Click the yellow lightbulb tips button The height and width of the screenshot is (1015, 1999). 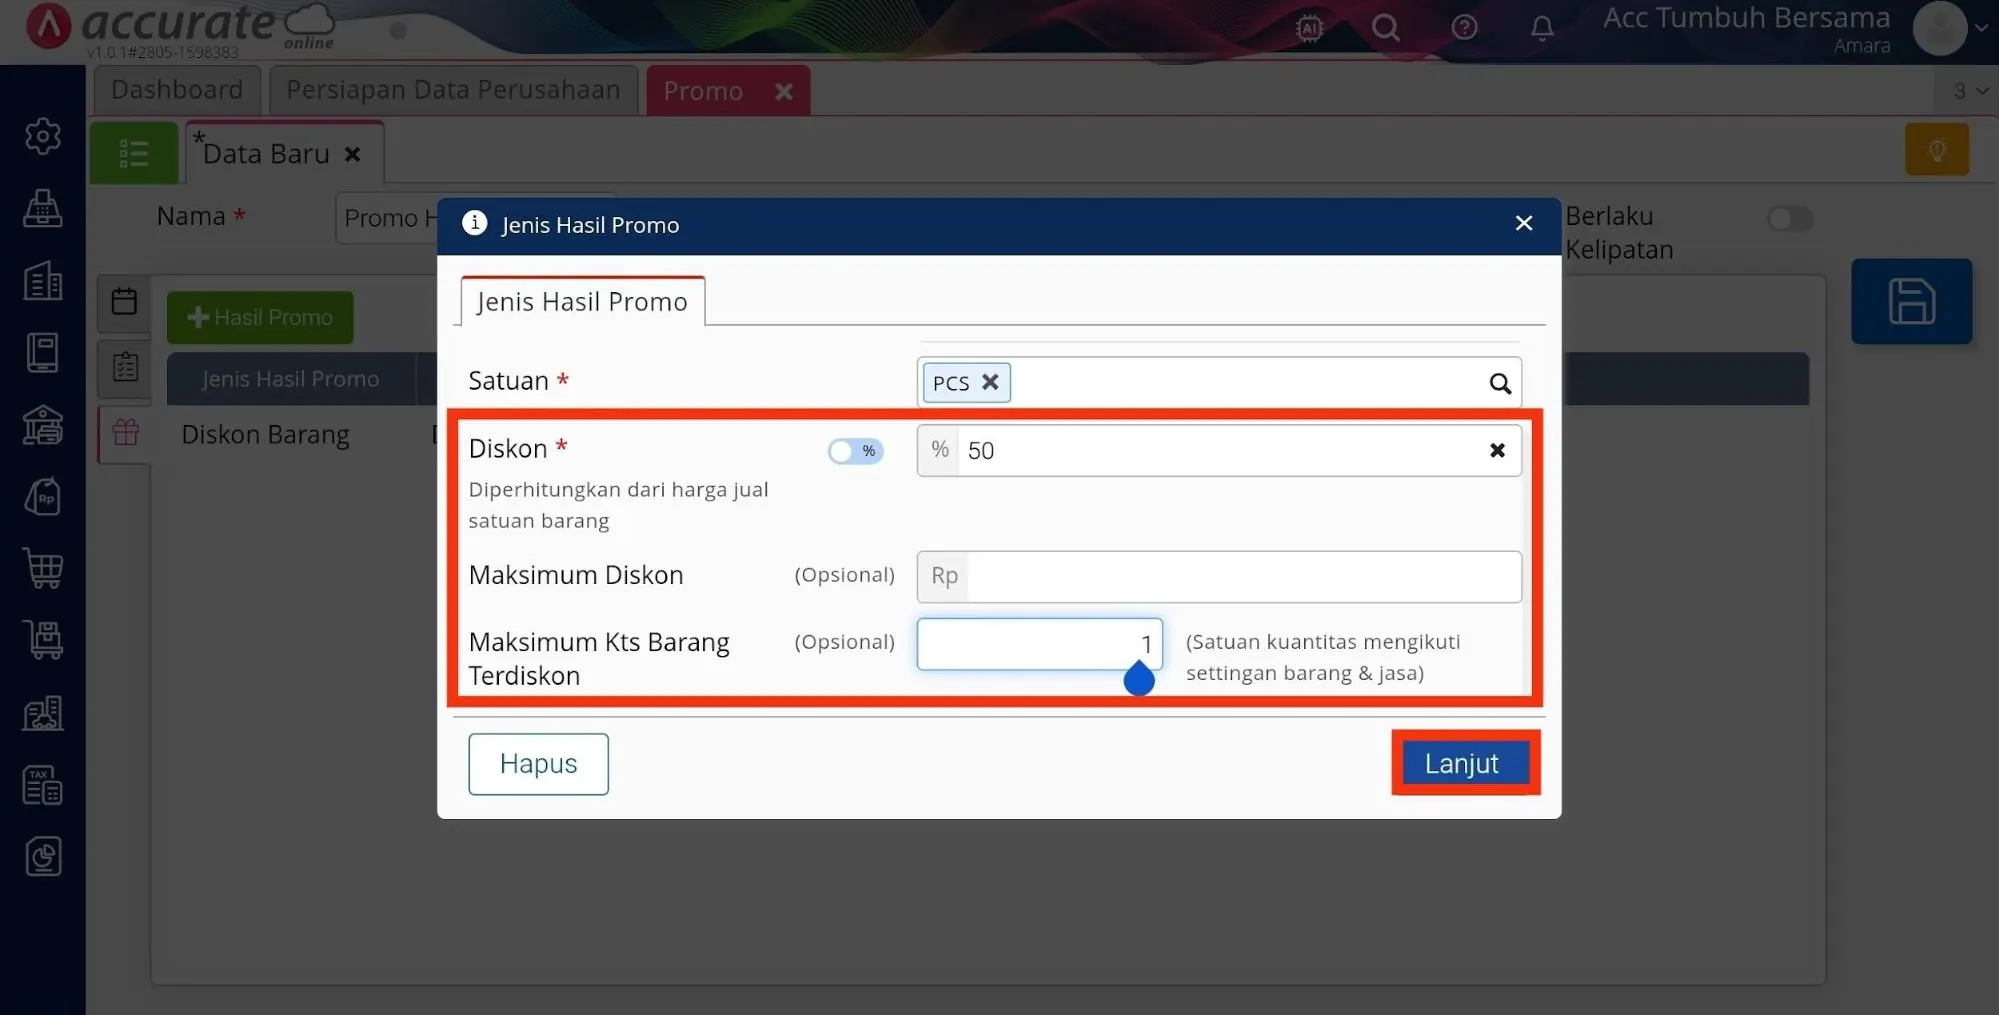click(1936, 150)
